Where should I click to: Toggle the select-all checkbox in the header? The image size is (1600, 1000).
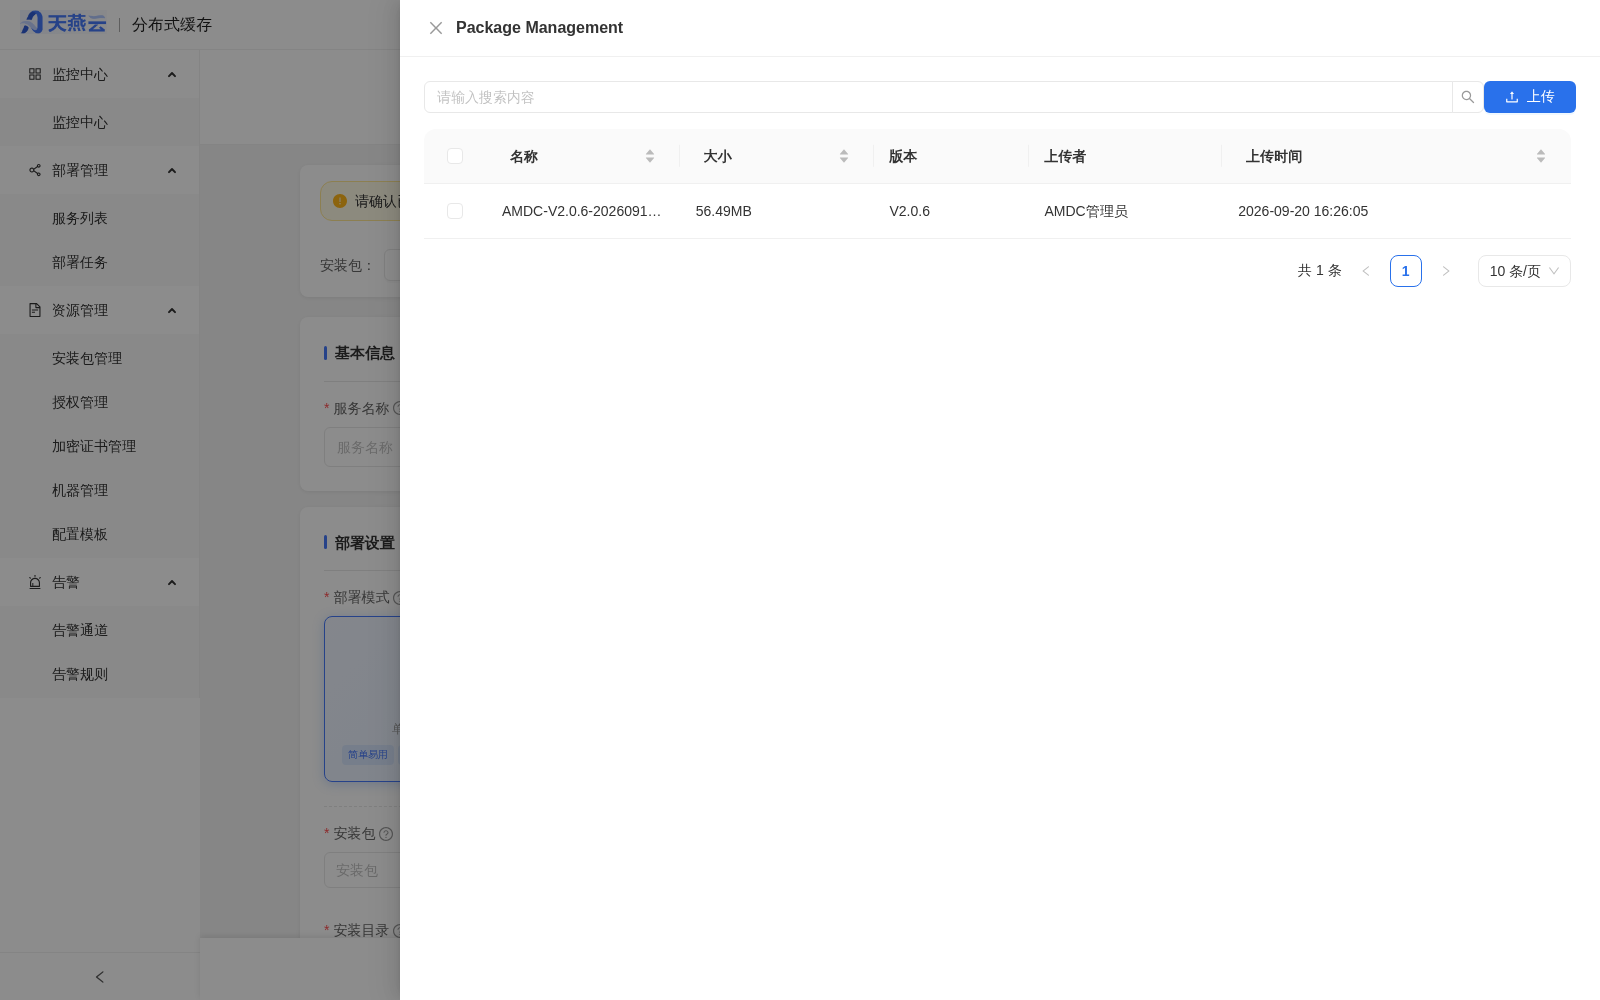click(x=455, y=156)
